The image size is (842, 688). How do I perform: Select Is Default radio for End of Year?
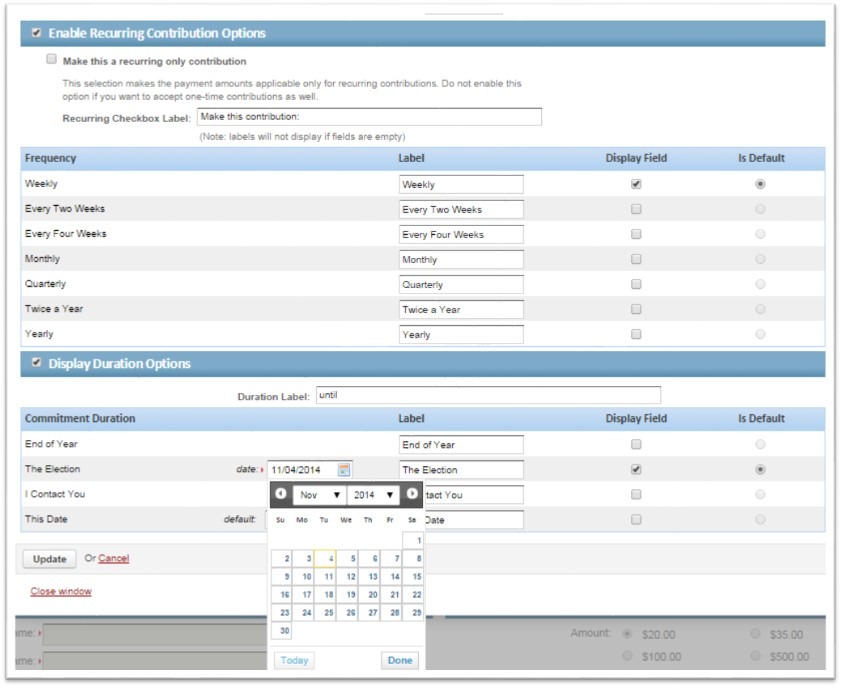click(x=760, y=444)
